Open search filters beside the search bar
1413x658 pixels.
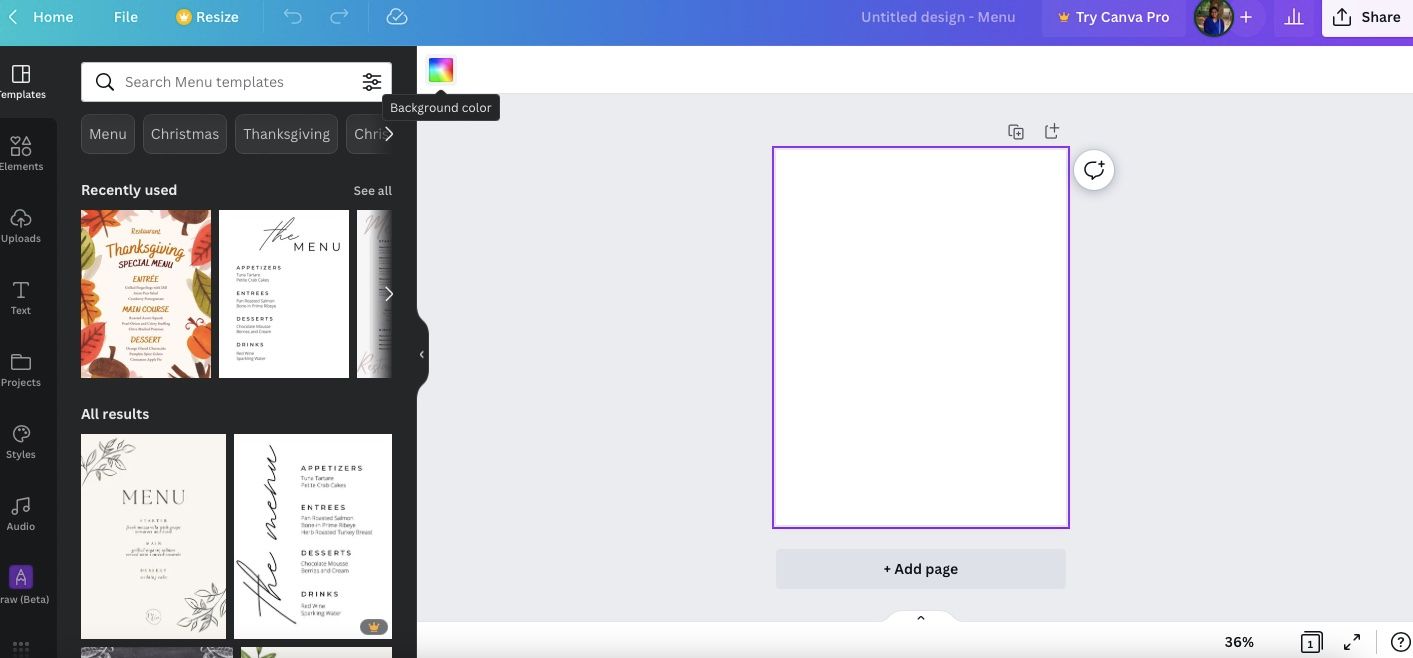click(x=372, y=81)
